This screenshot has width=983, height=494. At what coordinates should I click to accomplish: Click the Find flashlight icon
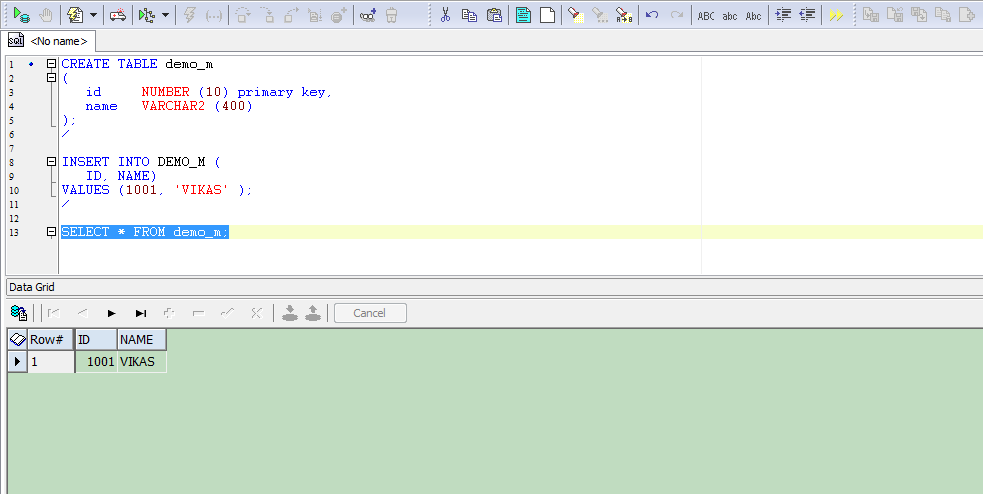tap(575, 15)
